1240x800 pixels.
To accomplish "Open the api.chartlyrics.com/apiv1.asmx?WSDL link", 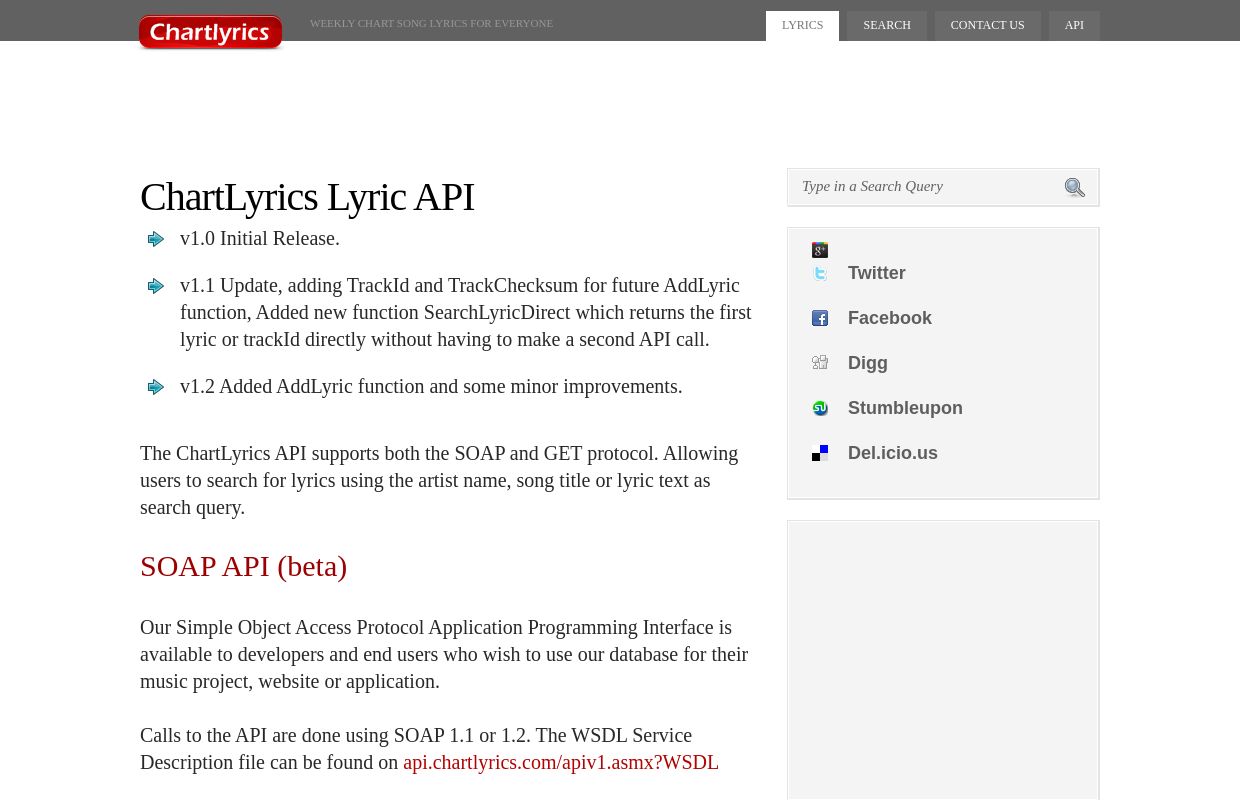I will 561,762.
